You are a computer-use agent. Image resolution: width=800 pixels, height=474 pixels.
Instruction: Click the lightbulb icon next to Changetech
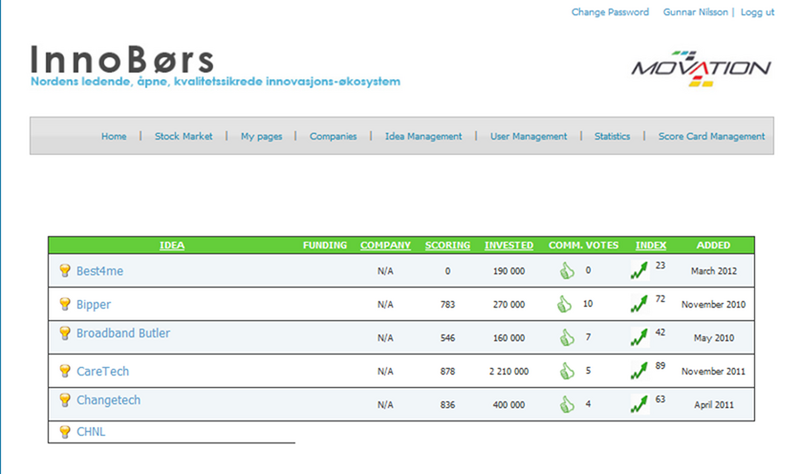(65, 400)
